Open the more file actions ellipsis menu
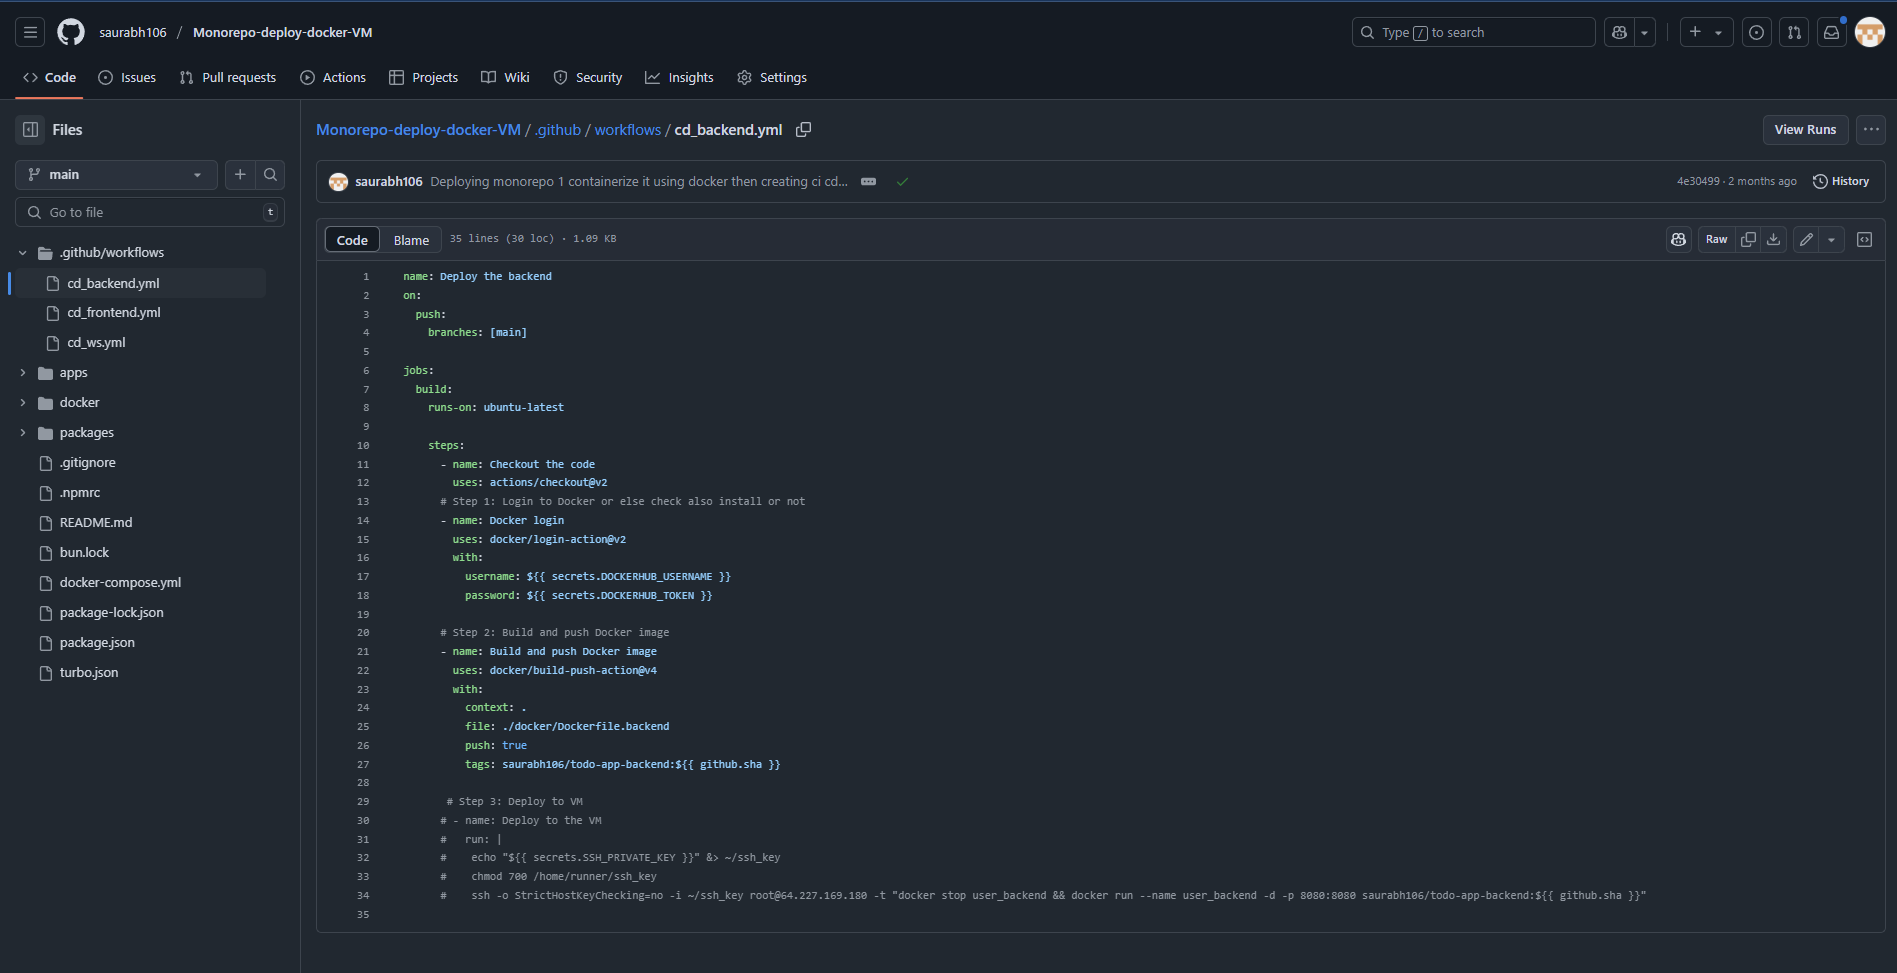The width and height of the screenshot is (1897, 973). click(1871, 129)
